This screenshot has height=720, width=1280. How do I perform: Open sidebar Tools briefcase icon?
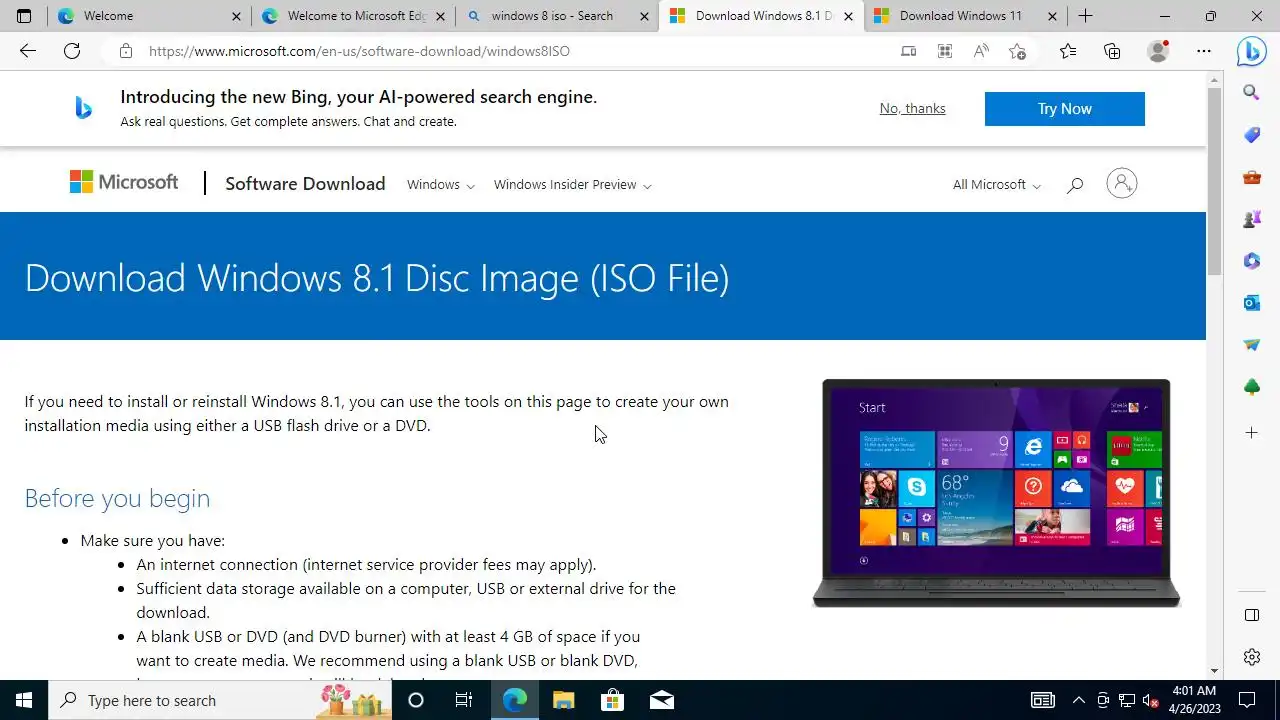coord(1252,177)
